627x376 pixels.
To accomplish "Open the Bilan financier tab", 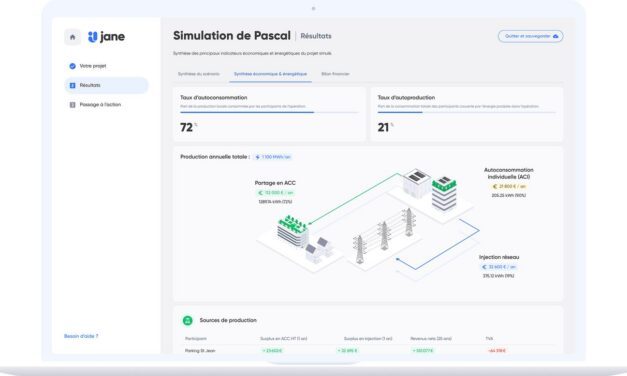I will tap(335, 74).
